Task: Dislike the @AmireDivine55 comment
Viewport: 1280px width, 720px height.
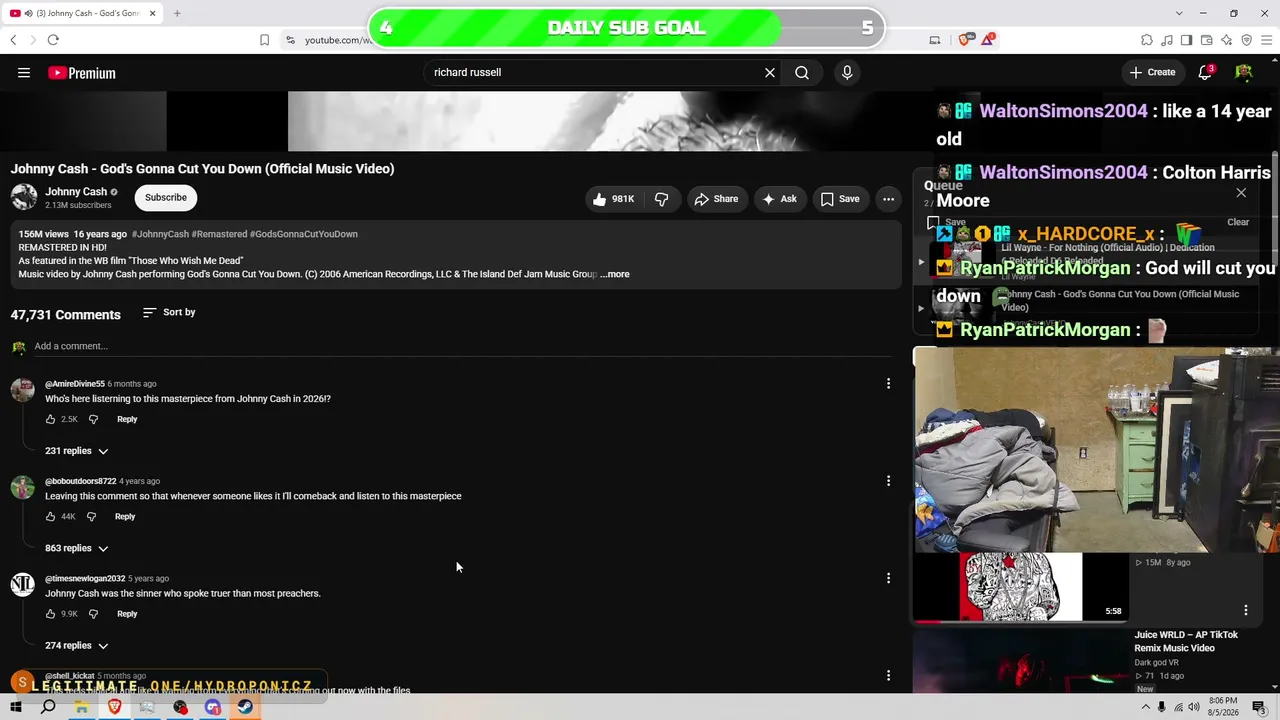Action: tap(93, 419)
